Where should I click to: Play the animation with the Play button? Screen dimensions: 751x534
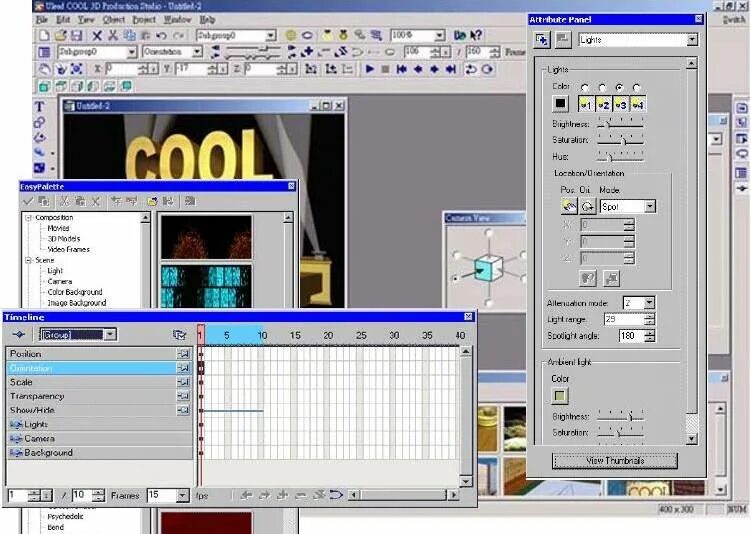(x=369, y=69)
